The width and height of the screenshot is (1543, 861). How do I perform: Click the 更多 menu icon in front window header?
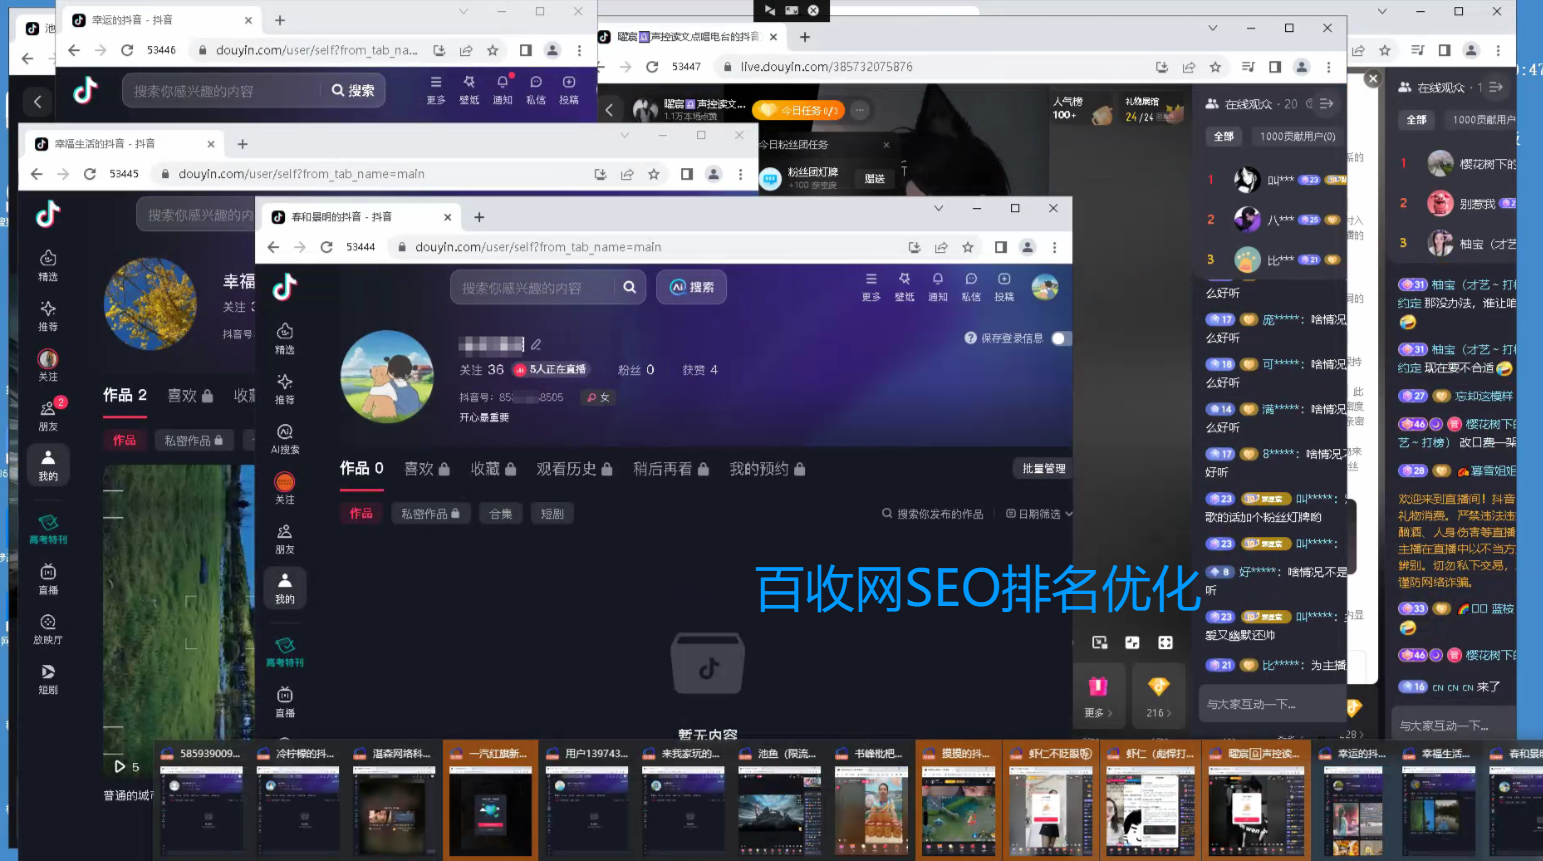pos(871,287)
